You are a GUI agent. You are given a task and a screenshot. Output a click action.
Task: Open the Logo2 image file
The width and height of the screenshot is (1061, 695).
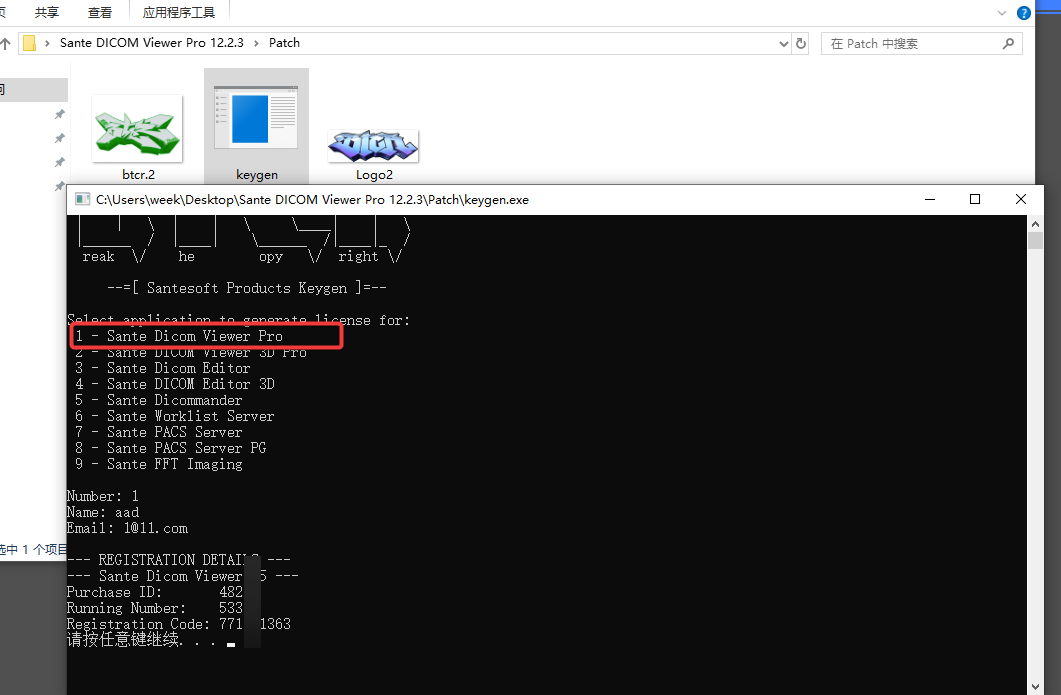coord(374,154)
